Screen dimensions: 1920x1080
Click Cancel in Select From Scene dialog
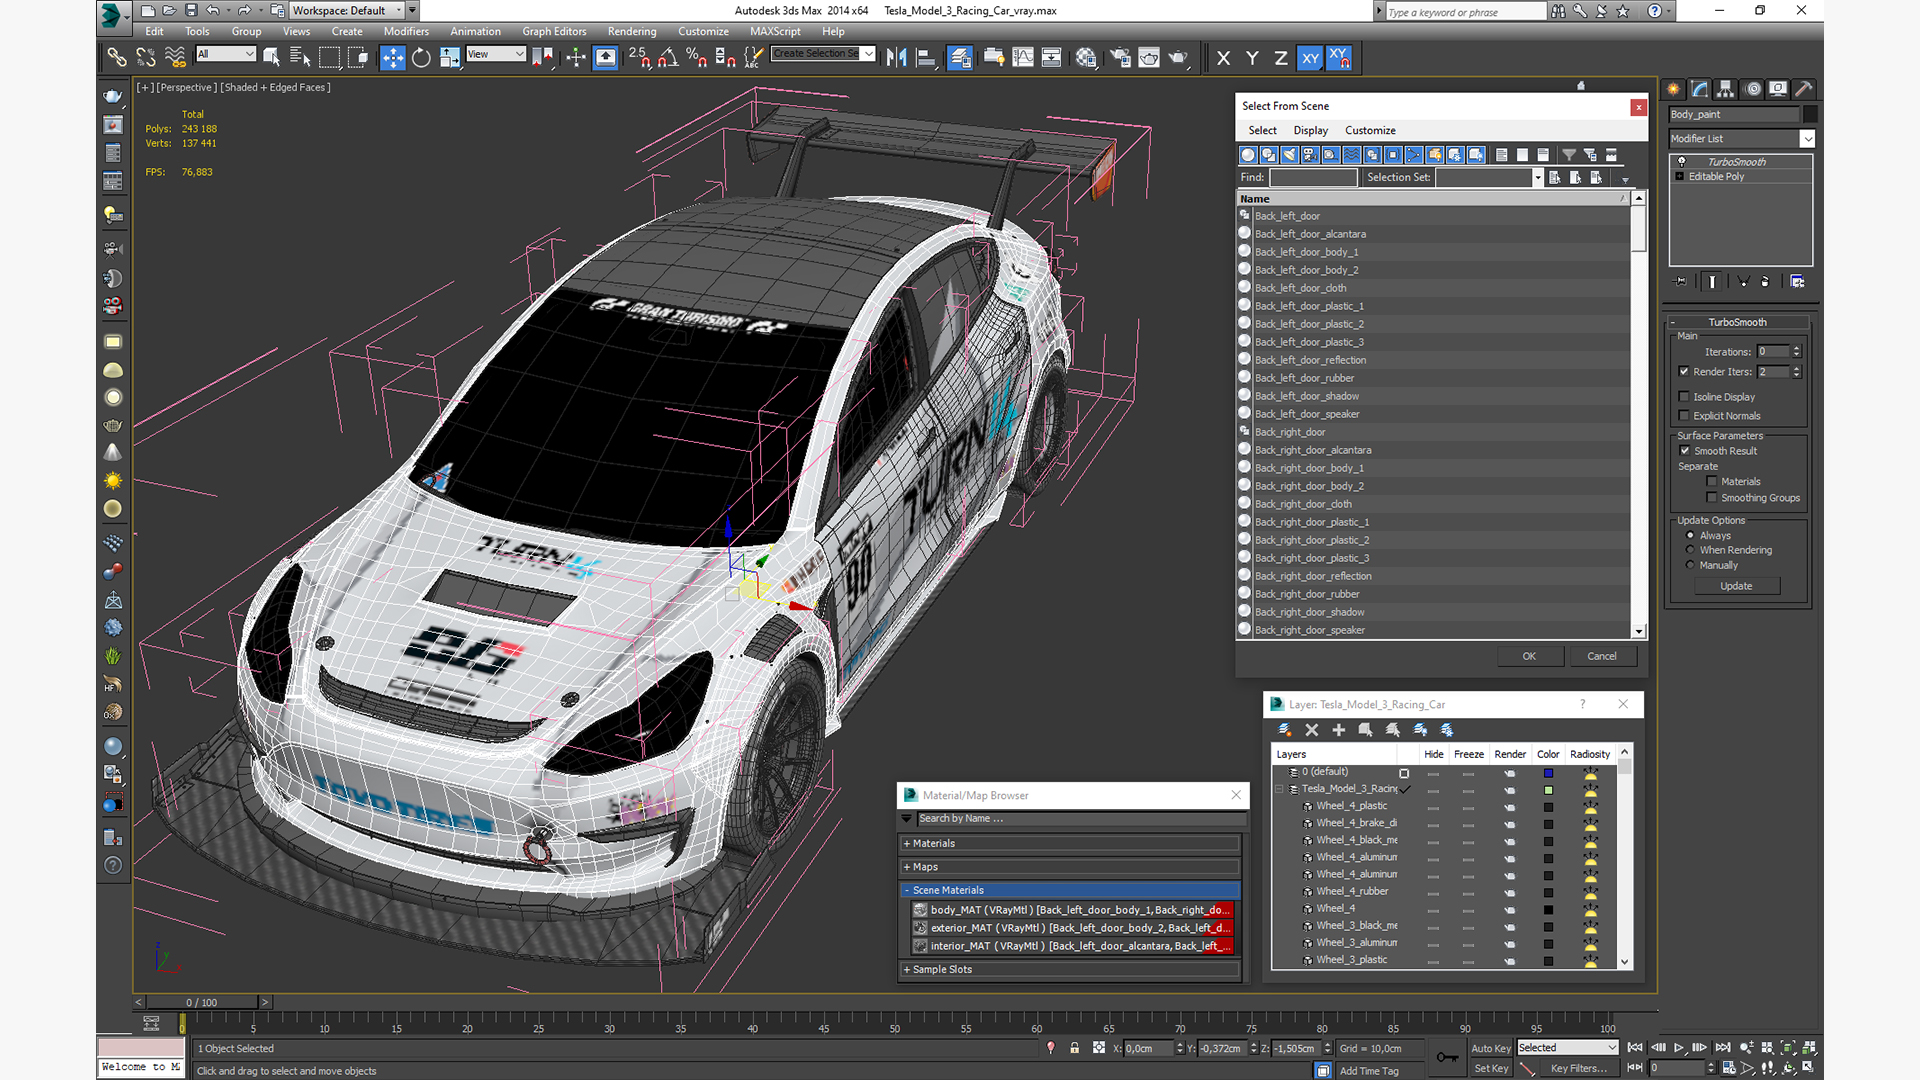coord(1602,657)
